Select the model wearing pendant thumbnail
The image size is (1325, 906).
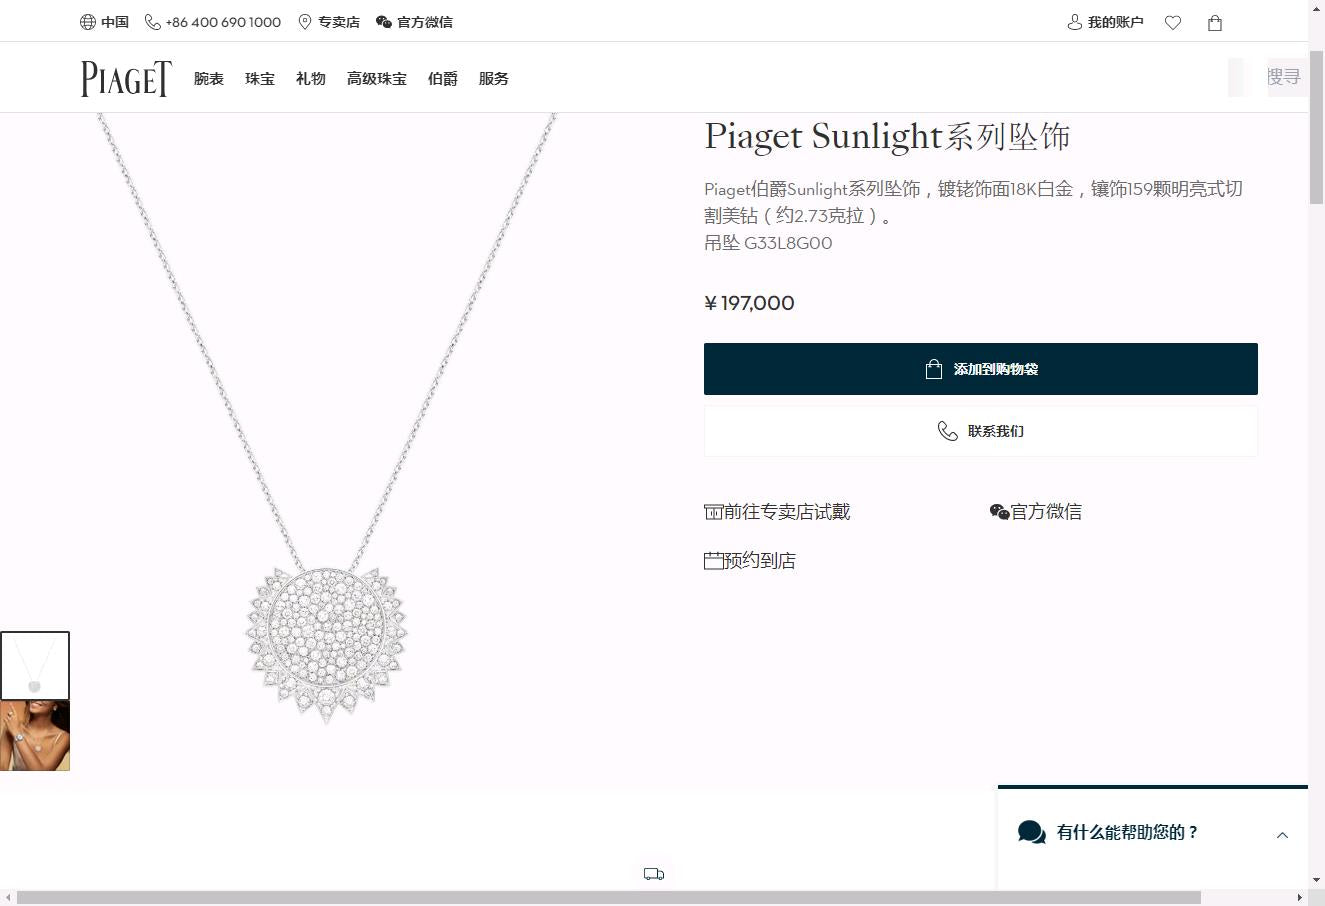35,736
